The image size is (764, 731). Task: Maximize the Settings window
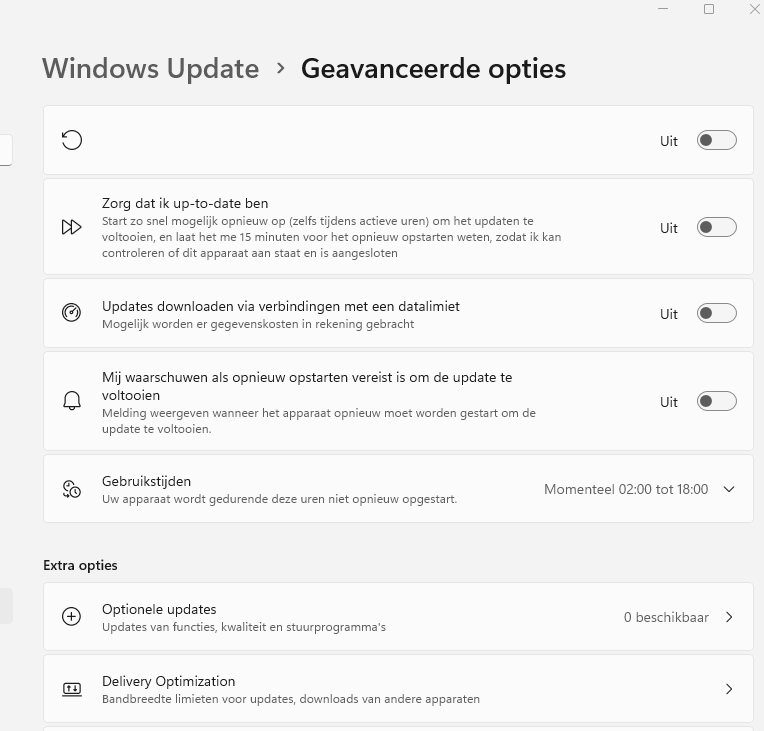tap(709, 9)
